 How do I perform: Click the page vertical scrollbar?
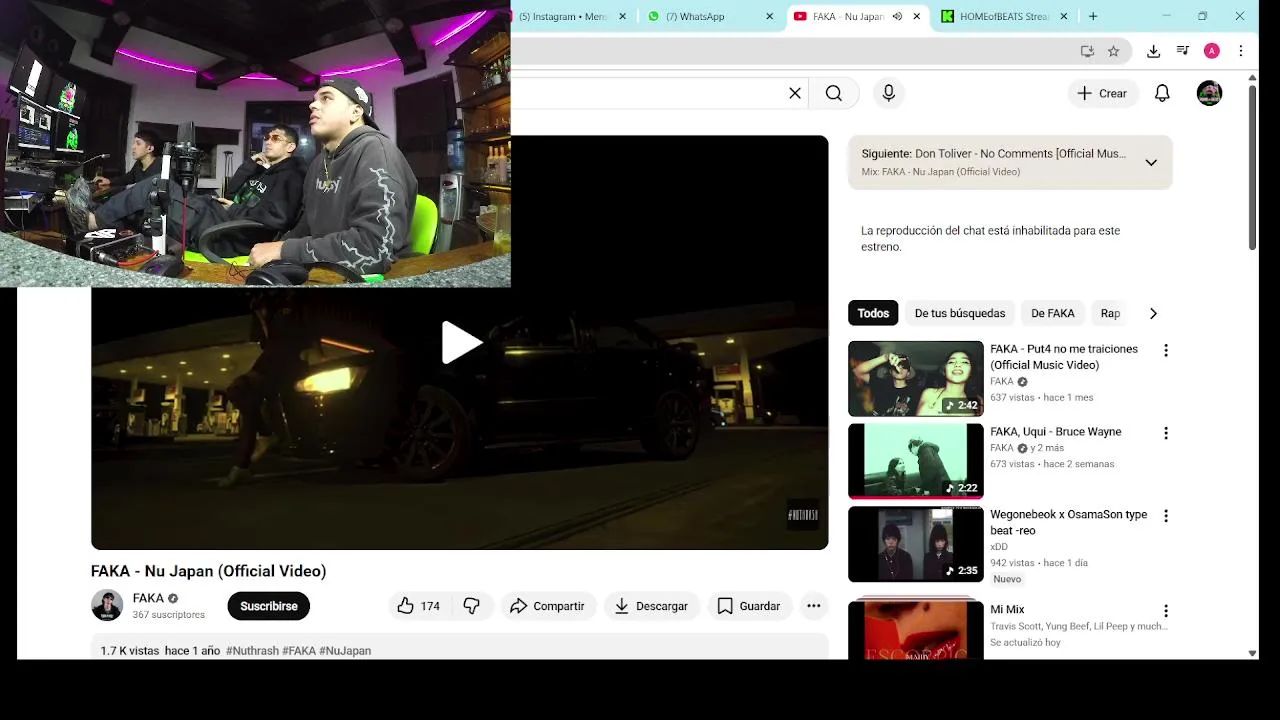click(1253, 168)
